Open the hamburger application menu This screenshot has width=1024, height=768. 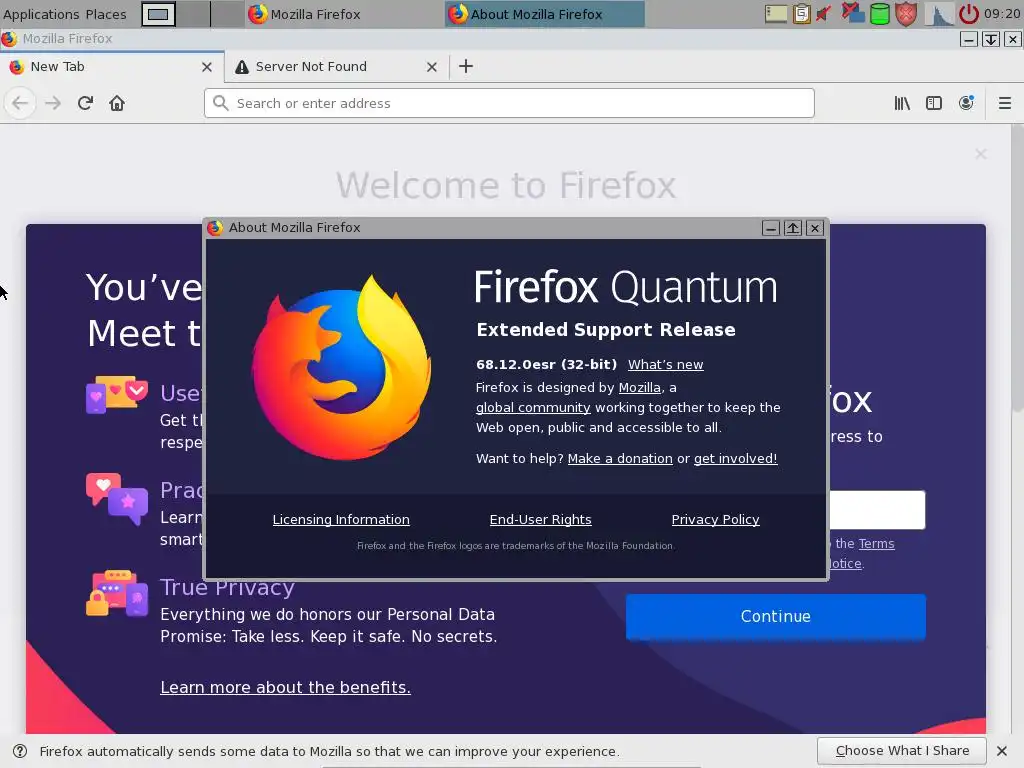point(1005,103)
